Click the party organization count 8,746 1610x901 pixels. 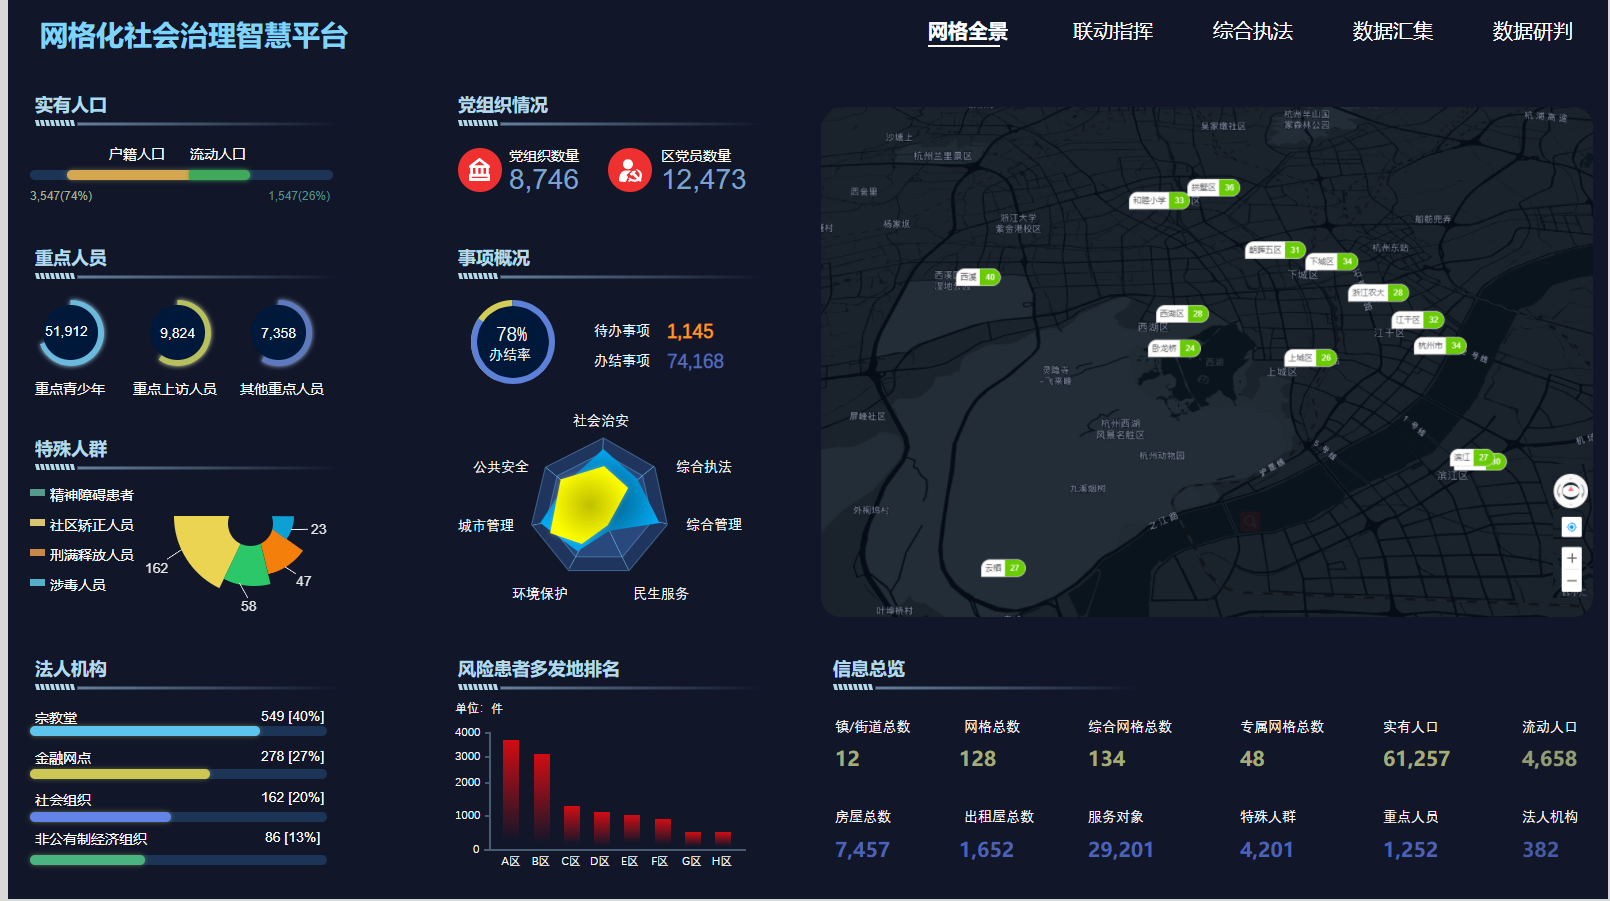coord(544,180)
